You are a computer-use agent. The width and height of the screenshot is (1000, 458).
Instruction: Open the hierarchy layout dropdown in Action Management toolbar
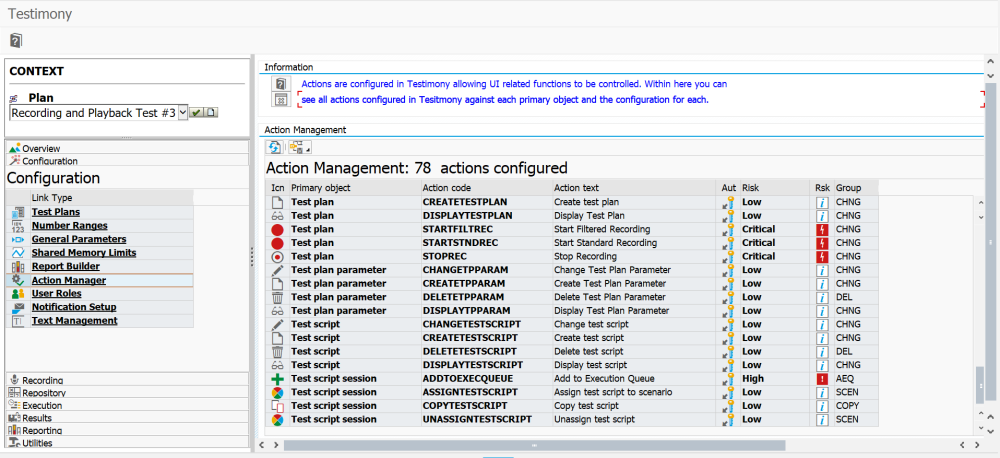[x=299, y=147]
